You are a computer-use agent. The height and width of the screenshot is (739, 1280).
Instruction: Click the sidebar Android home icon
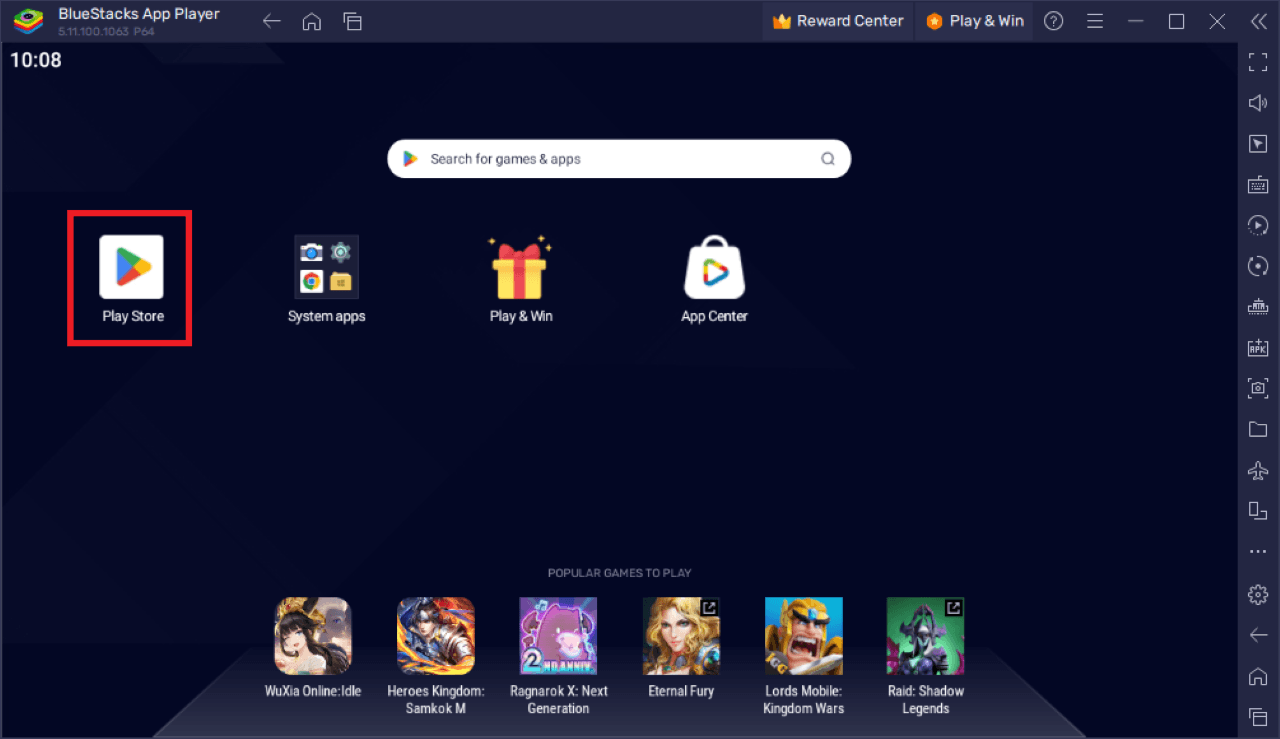coord(1258,676)
